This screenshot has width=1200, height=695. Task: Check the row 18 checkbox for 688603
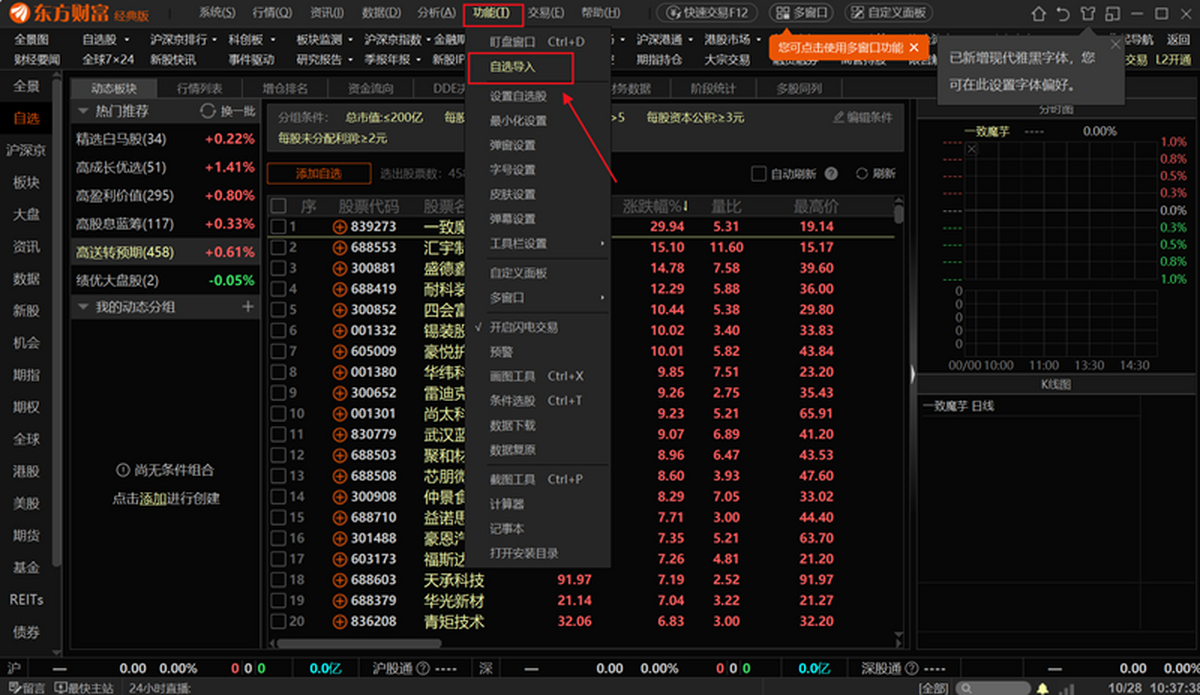[x=278, y=579]
